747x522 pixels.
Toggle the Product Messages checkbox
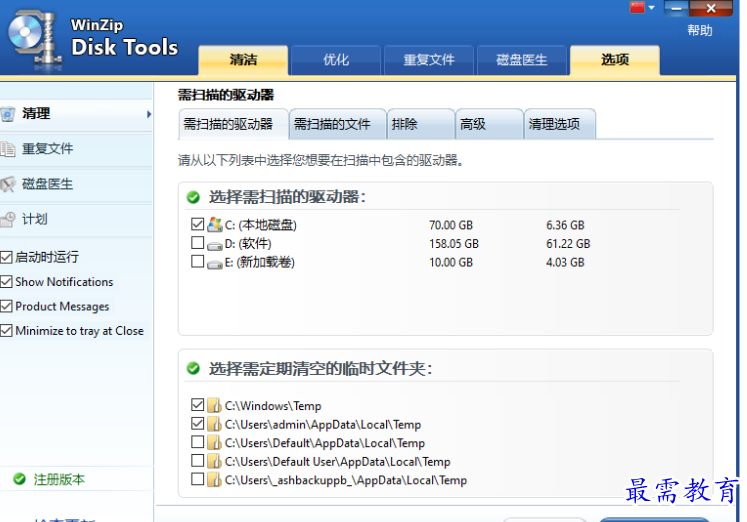6,306
